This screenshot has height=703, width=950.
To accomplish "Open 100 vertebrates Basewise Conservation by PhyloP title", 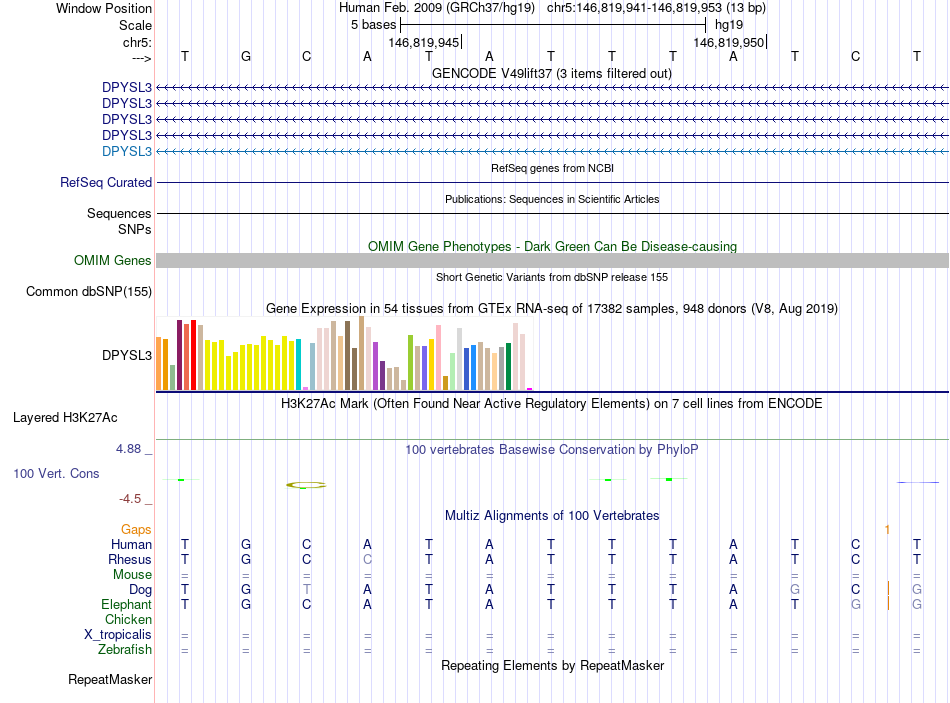I will click(552, 450).
